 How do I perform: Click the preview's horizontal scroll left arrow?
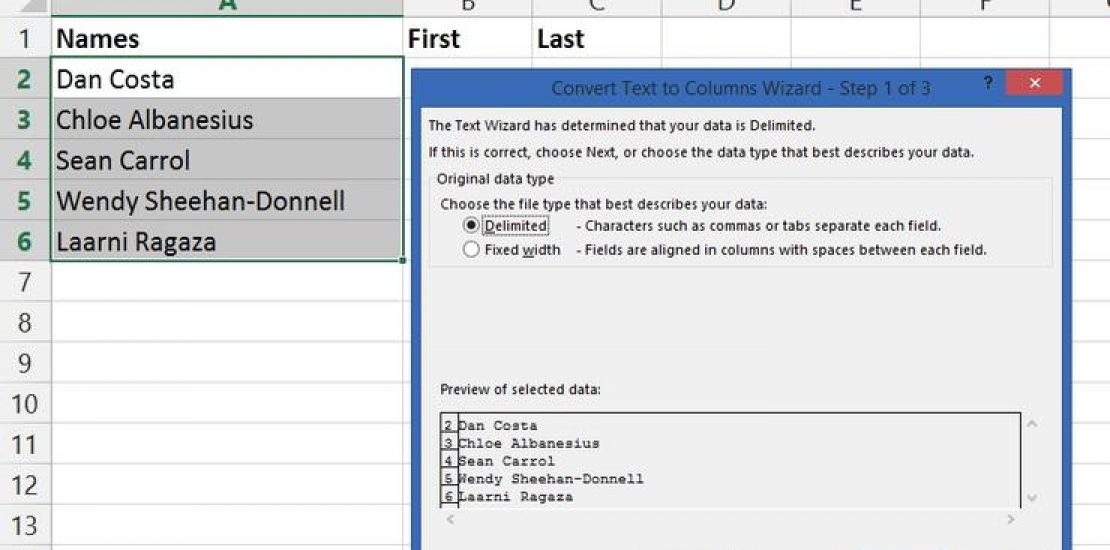pos(449,519)
